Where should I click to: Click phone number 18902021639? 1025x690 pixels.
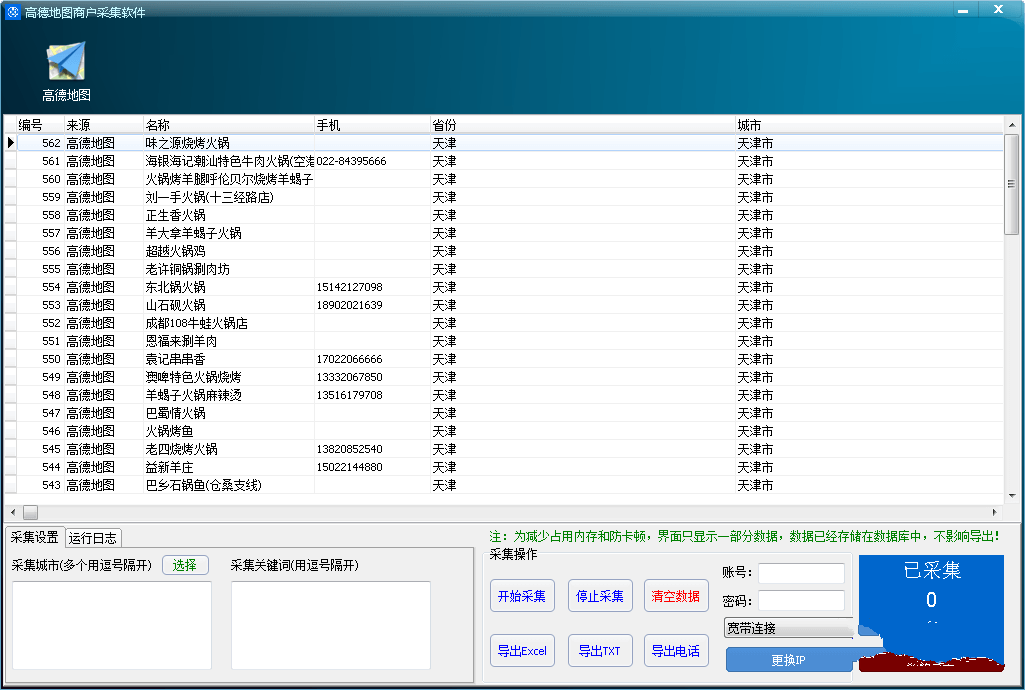point(350,305)
